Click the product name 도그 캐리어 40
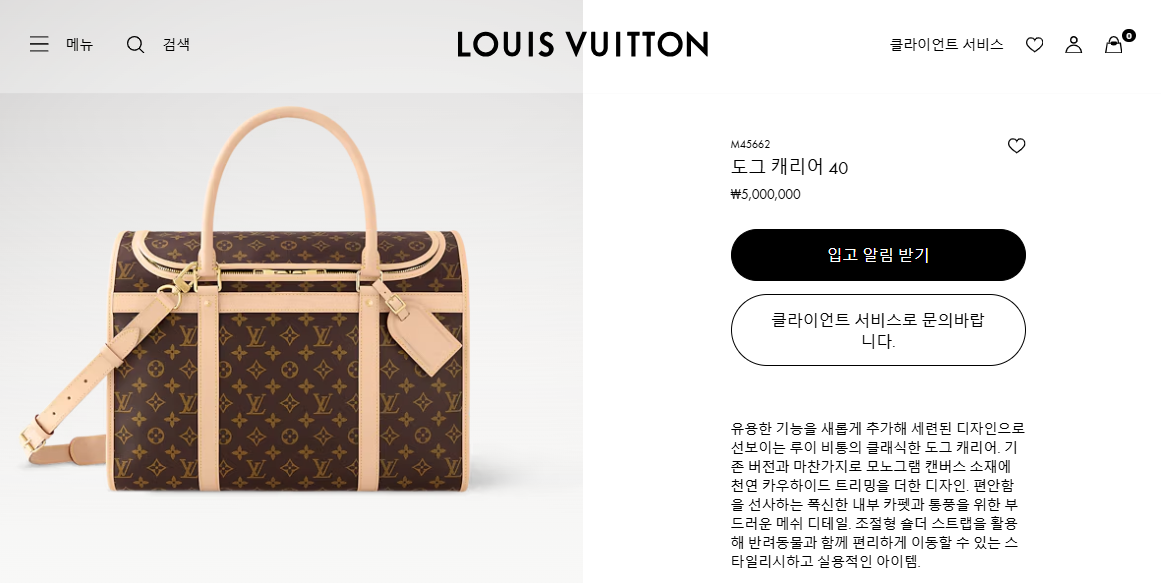The height and width of the screenshot is (583, 1161). (789, 167)
